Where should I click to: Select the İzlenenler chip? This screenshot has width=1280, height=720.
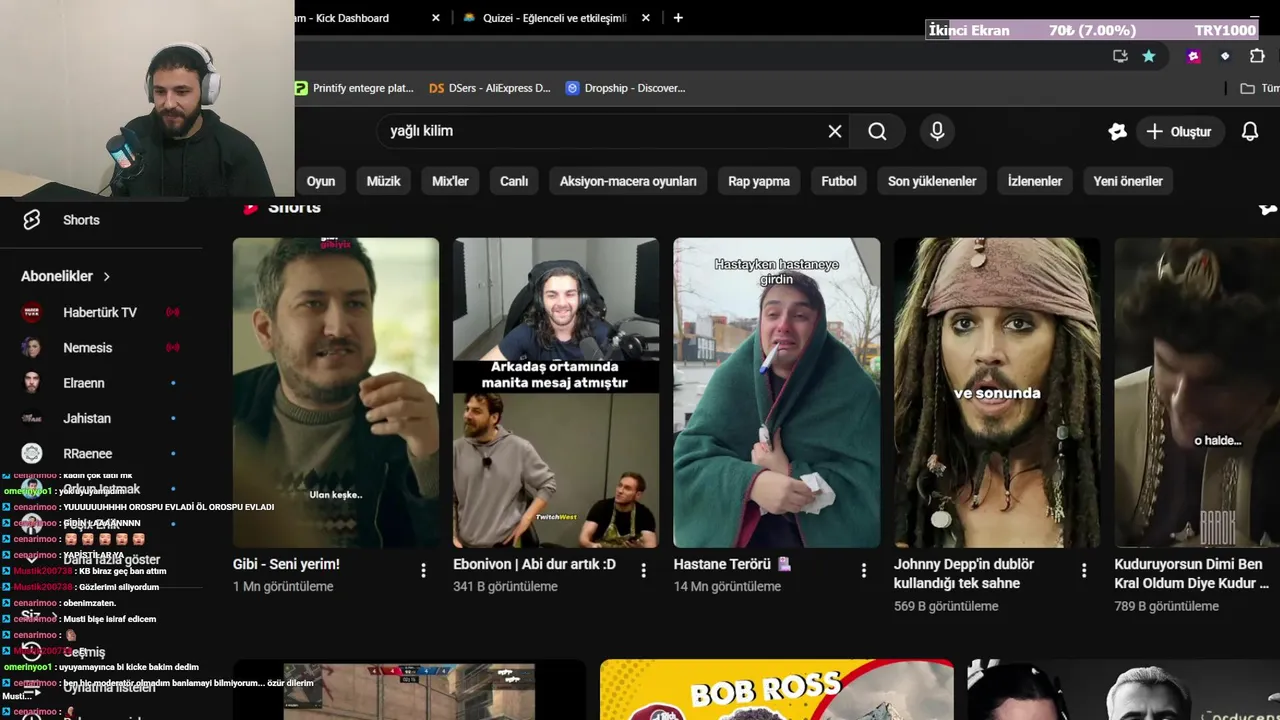[1035, 181]
